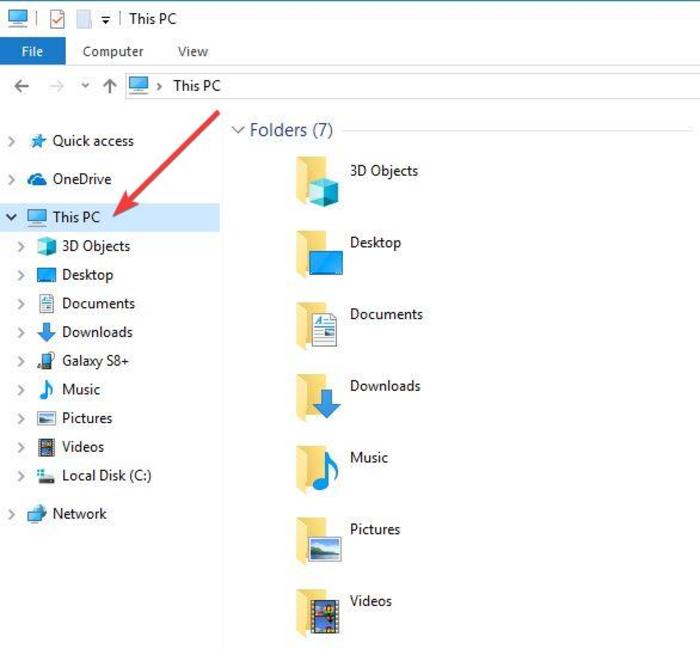Select the Downloads folder icon in main pane
Screen dimensions: 700x649
[x=318, y=398]
